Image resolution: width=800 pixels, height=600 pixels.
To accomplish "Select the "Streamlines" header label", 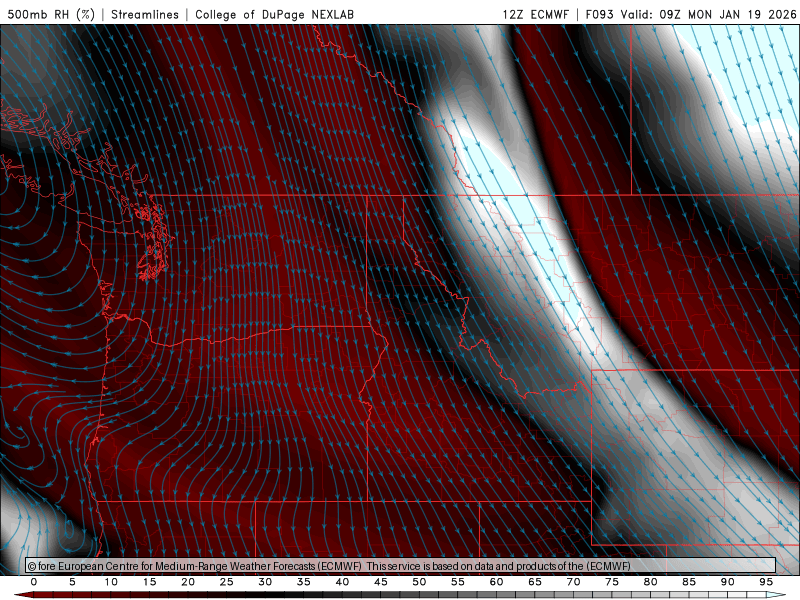I will point(145,14).
